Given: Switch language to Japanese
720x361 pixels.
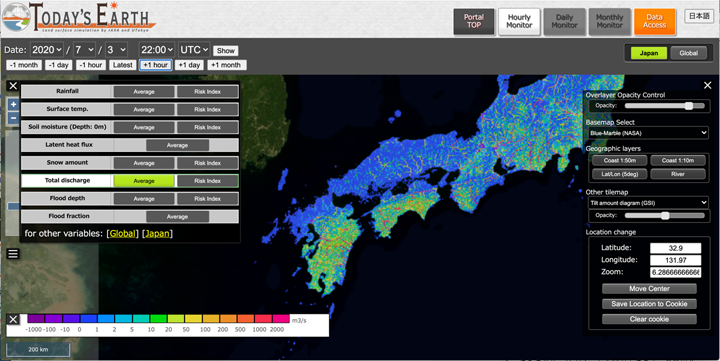Looking at the screenshot, I should coord(699,16).
